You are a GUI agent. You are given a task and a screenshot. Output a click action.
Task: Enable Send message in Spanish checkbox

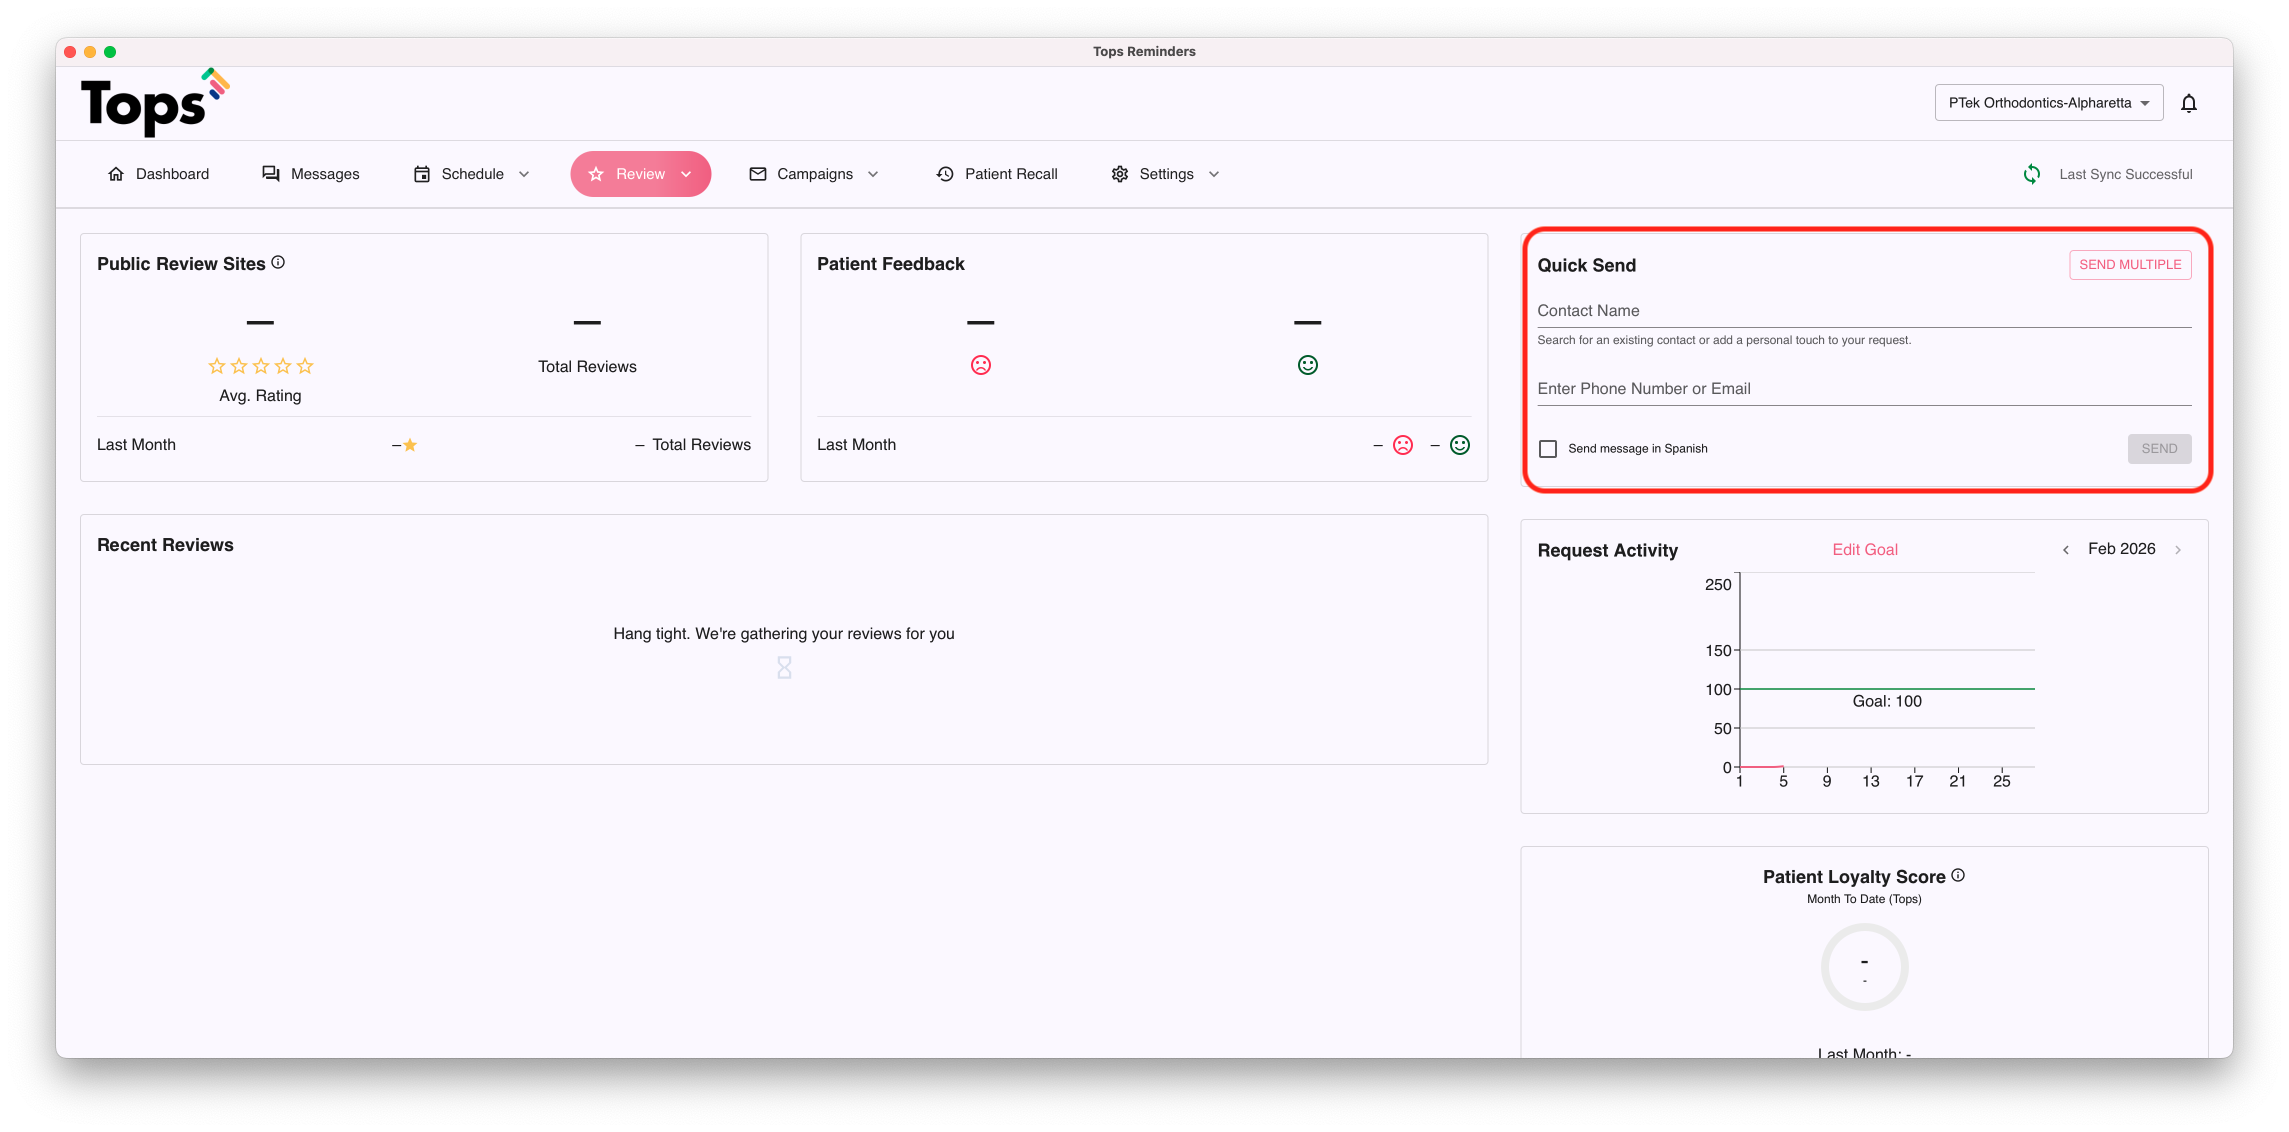coord(1547,449)
